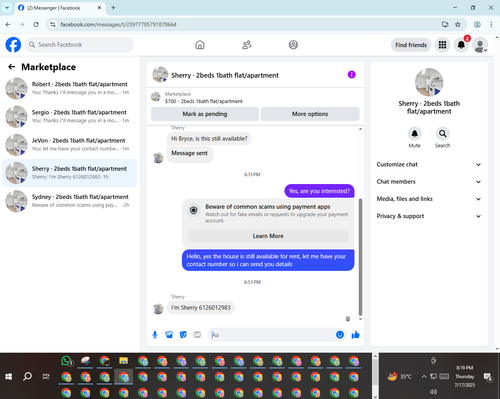Open the Facebook menu grid icon
The width and height of the screenshot is (500, 399).
tap(442, 45)
